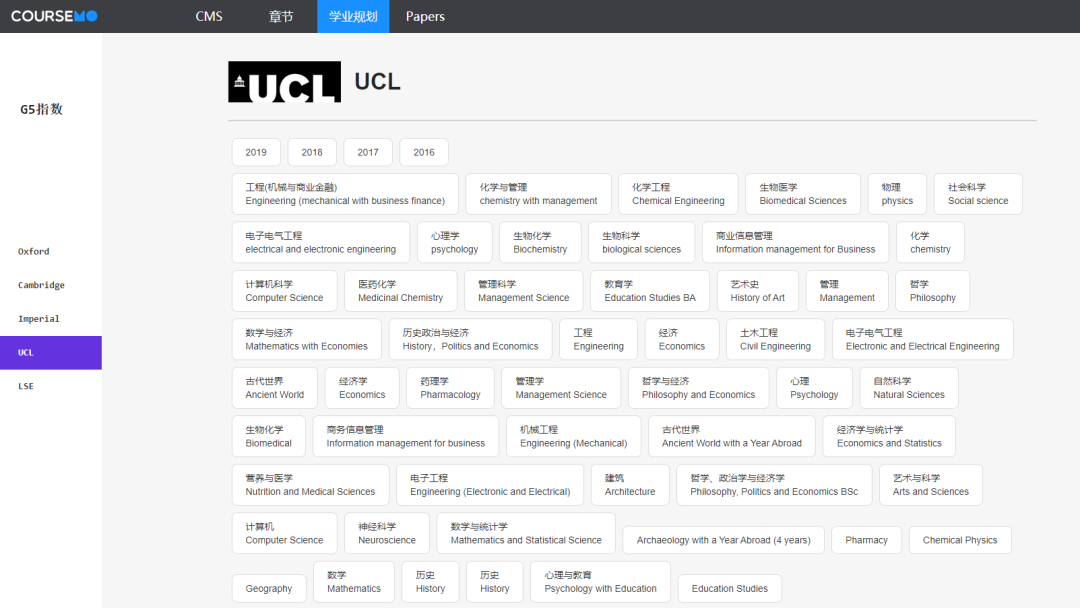
Task: Open Economics (经济) tile
Action: click(x=682, y=339)
